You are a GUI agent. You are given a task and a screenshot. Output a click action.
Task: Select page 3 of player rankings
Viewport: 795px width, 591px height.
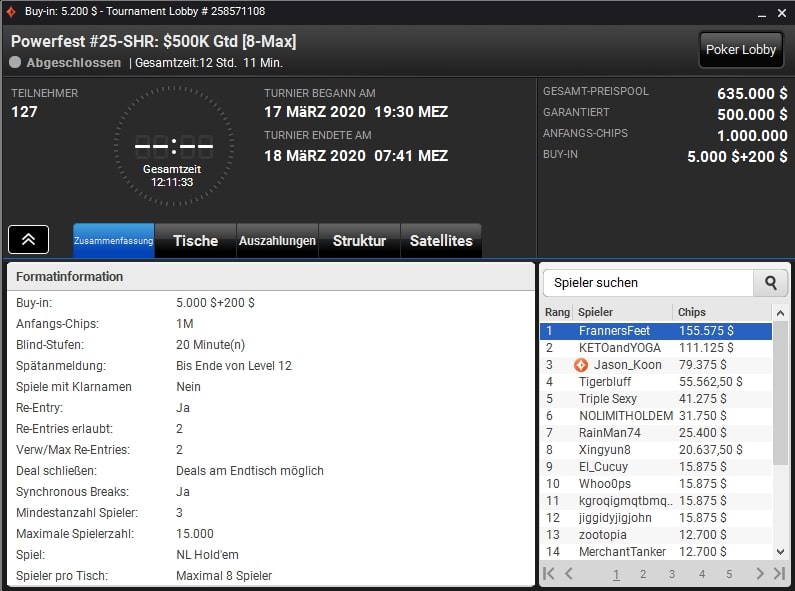tap(672, 574)
